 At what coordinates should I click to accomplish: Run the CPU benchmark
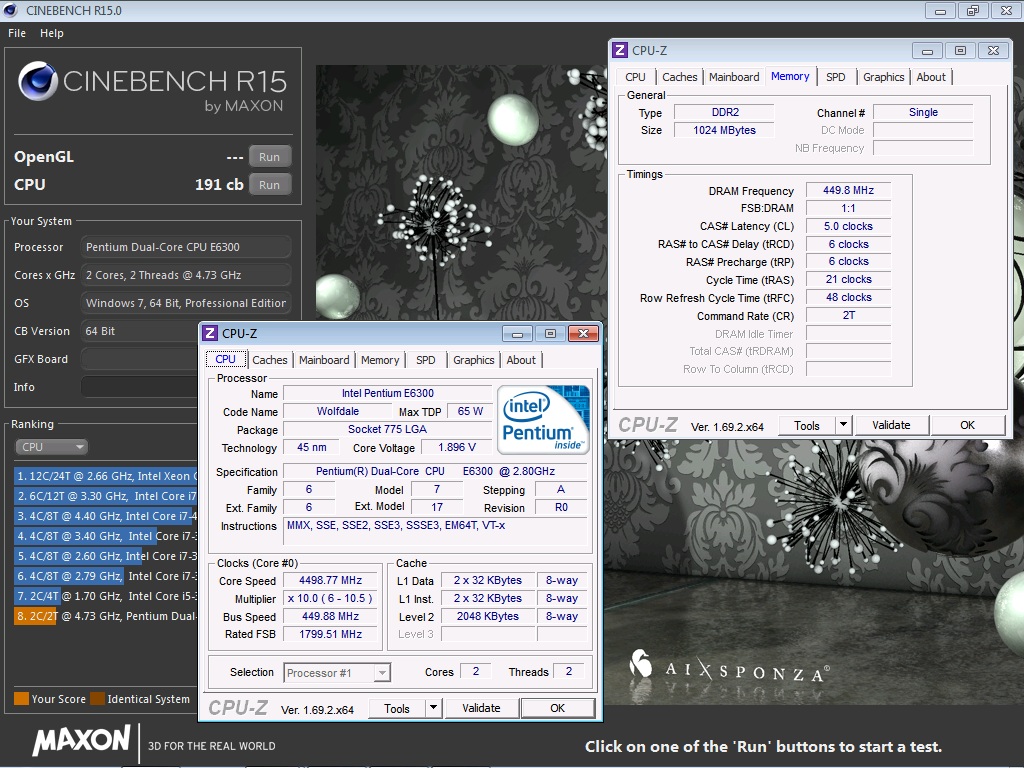coord(269,185)
